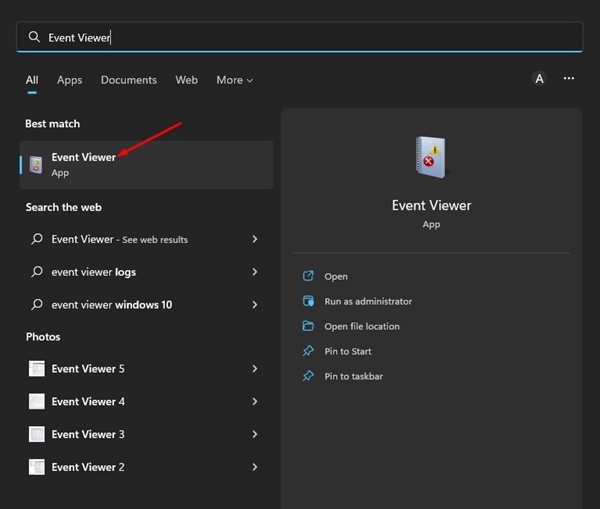Click thumbnail of Event Viewer 4 photo
Viewport: 600px width, 509px height.
pyautogui.click(x=37, y=401)
